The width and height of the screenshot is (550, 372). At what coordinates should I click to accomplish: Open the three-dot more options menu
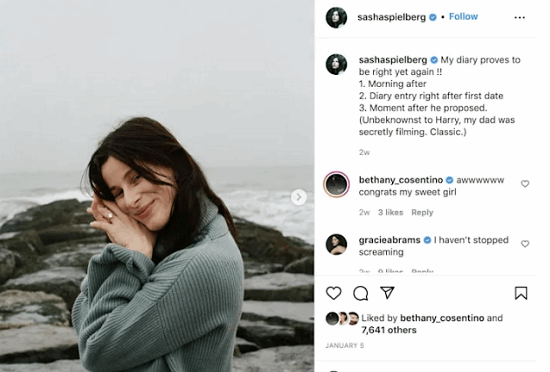[519, 18]
